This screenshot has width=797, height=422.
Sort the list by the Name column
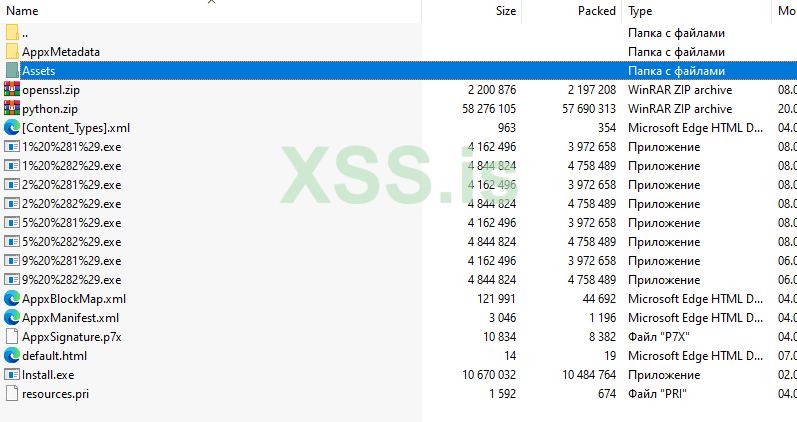tap(22, 11)
